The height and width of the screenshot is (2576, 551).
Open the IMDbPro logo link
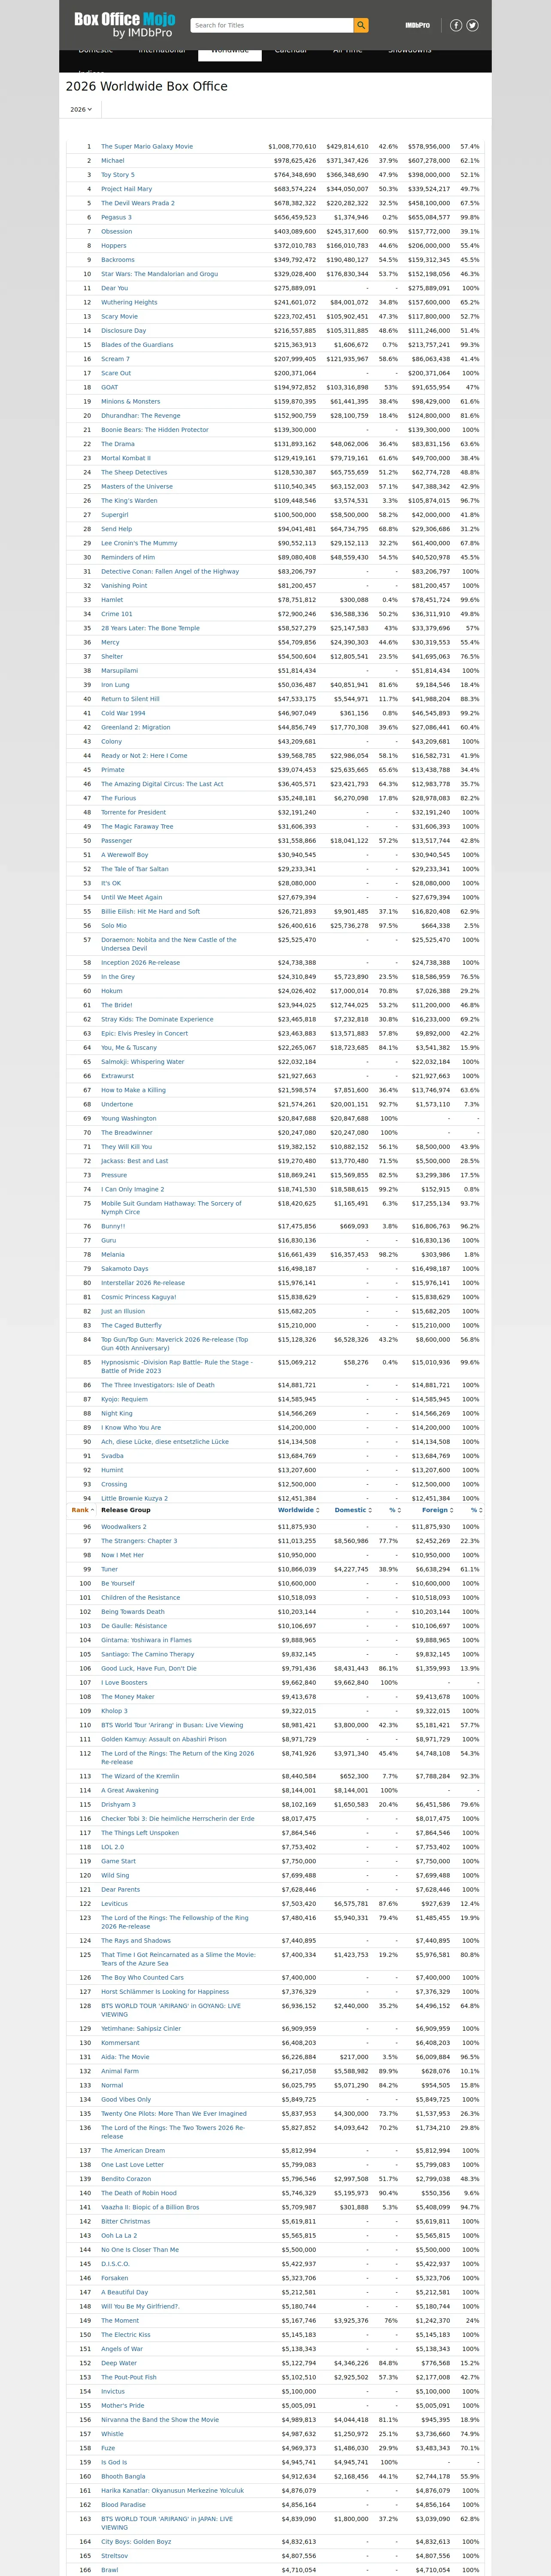point(417,25)
